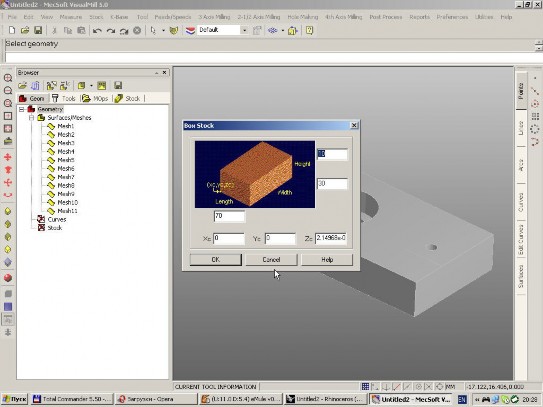
Task: Click the EN language indicator in the taskbar
Action: 462,399
